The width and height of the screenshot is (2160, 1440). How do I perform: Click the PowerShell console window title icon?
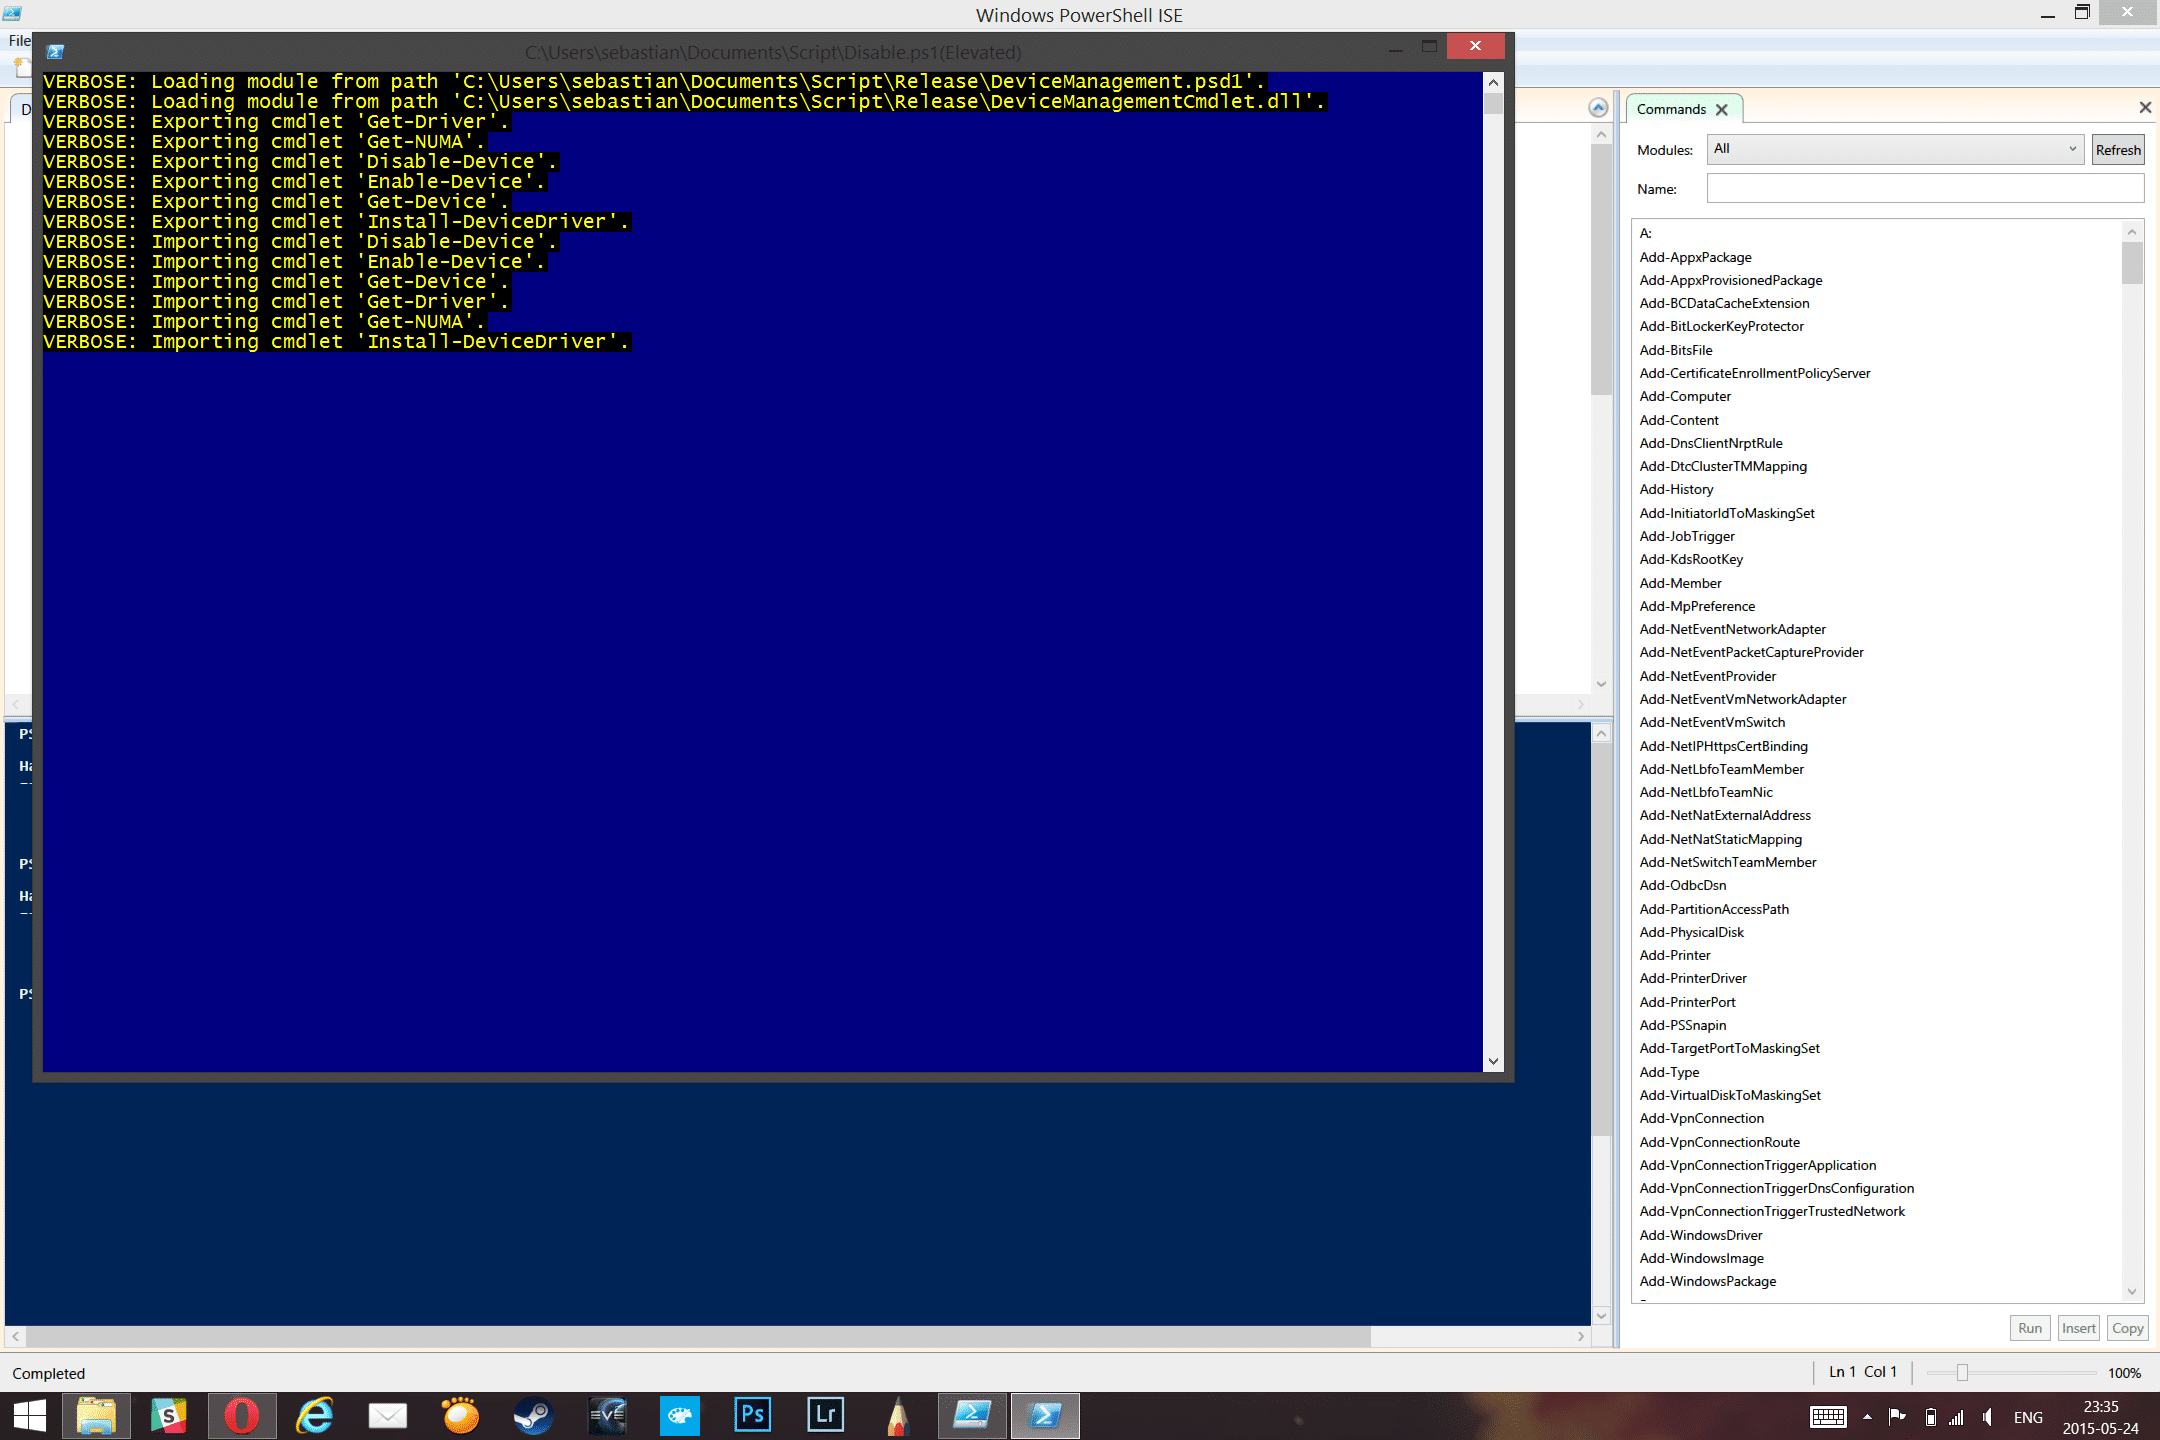[x=56, y=52]
